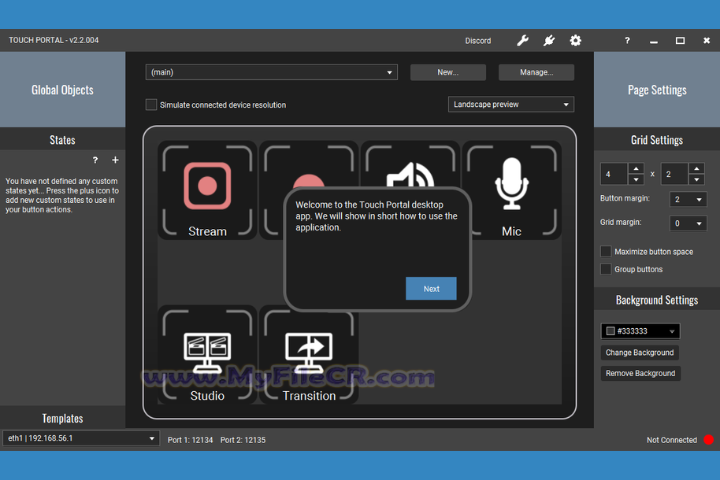
Task: Click the Port 2: 12135 text
Action: pos(243,440)
